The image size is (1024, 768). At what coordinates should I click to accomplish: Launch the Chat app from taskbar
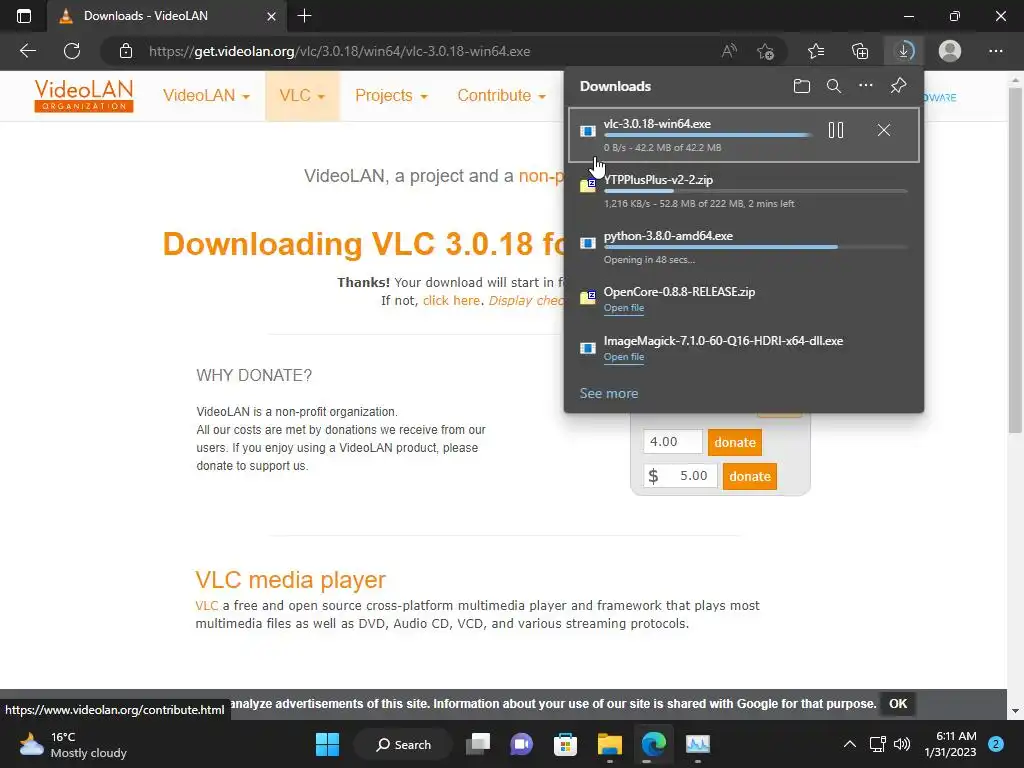click(x=521, y=744)
